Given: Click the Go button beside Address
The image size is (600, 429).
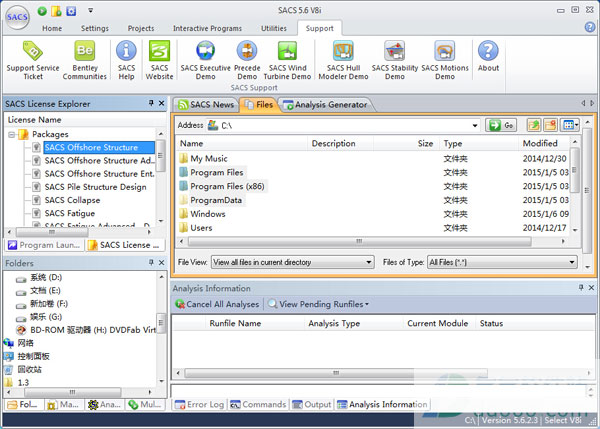Looking at the screenshot, I should click(501, 125).
